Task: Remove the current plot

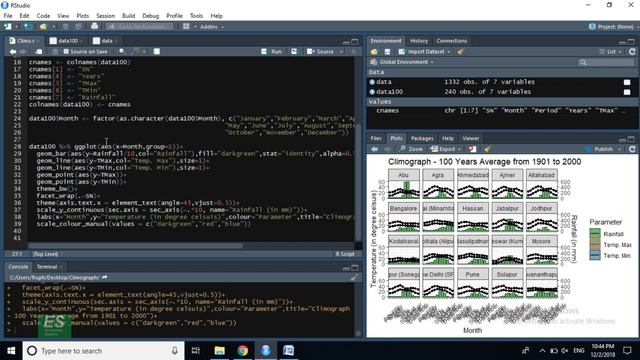Action: 472,149
